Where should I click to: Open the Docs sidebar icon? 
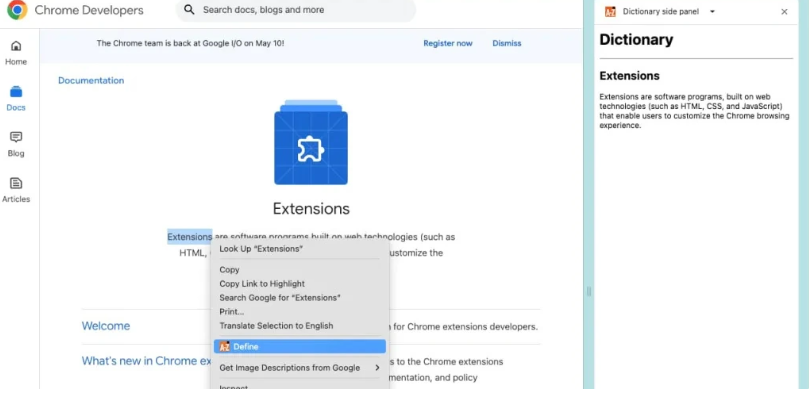(16, 92)
